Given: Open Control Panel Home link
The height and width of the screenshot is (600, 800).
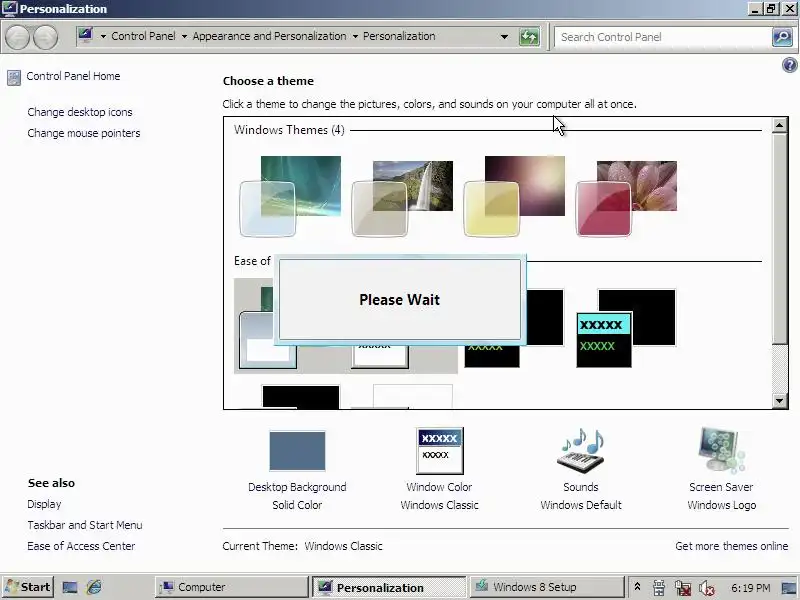Looking at the screenshot, I should tap(73, 76).
